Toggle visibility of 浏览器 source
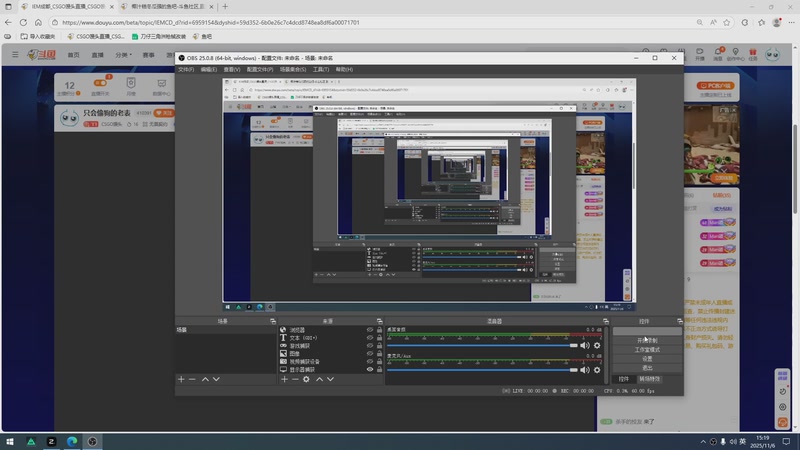Image resolution: width=800 pixels, height=450 pixels. [x=370, y=329]
